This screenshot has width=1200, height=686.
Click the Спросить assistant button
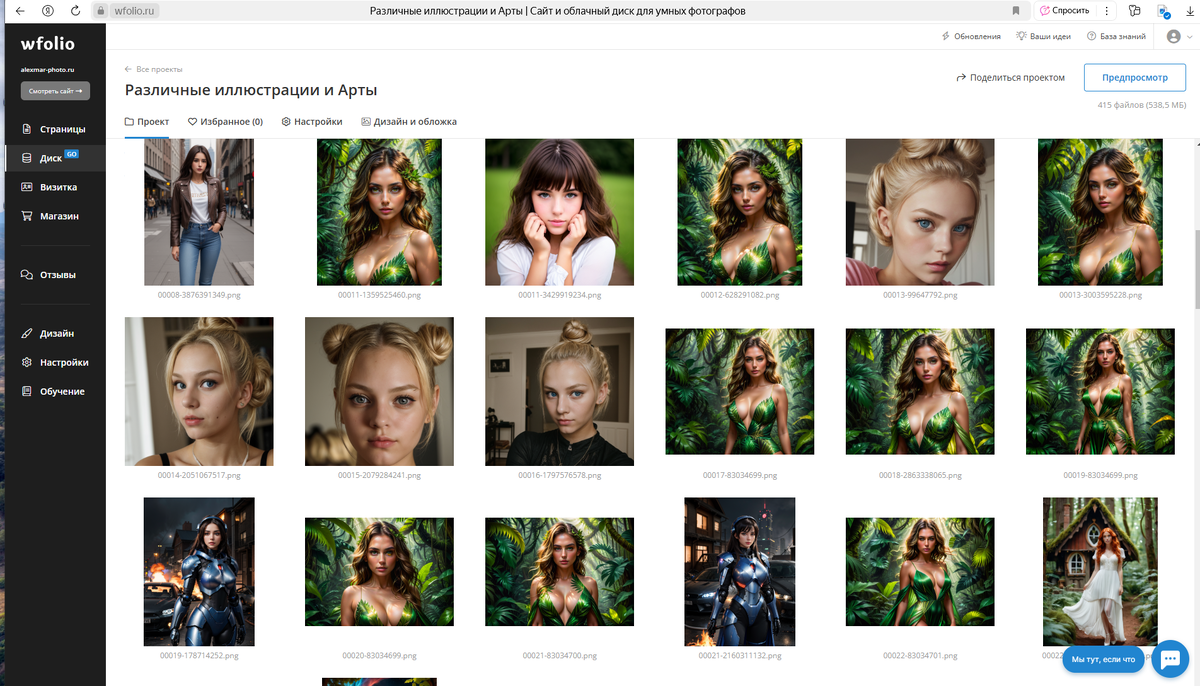click(1064, 11)
